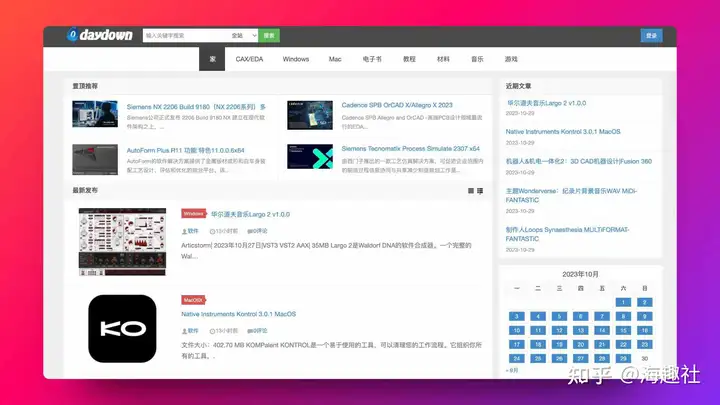Click the Siemens NX 2206 thumbnail image
The height and width of the screenshot is (405, 720).
[x=95, y=115]
